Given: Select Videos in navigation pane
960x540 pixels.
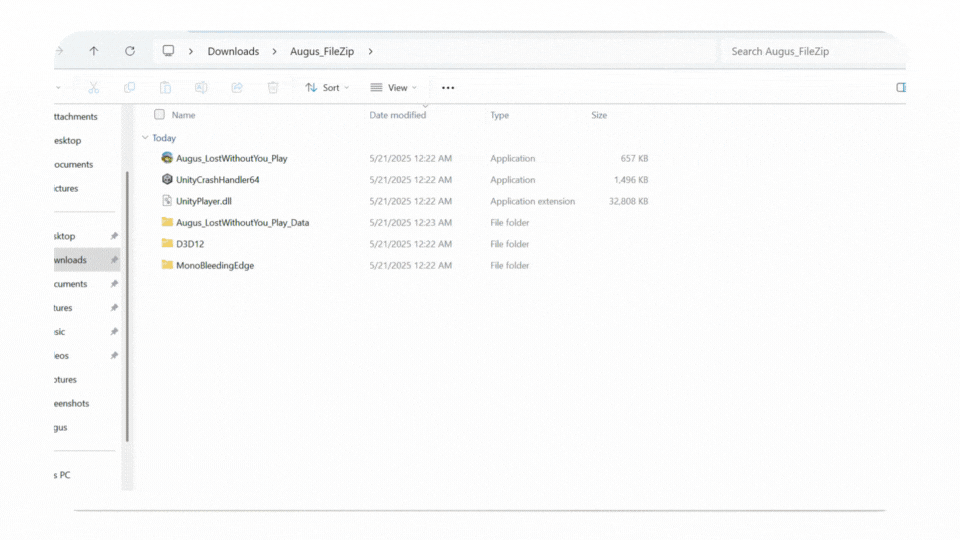Looking at the screenshot, I should click(61, 356).
